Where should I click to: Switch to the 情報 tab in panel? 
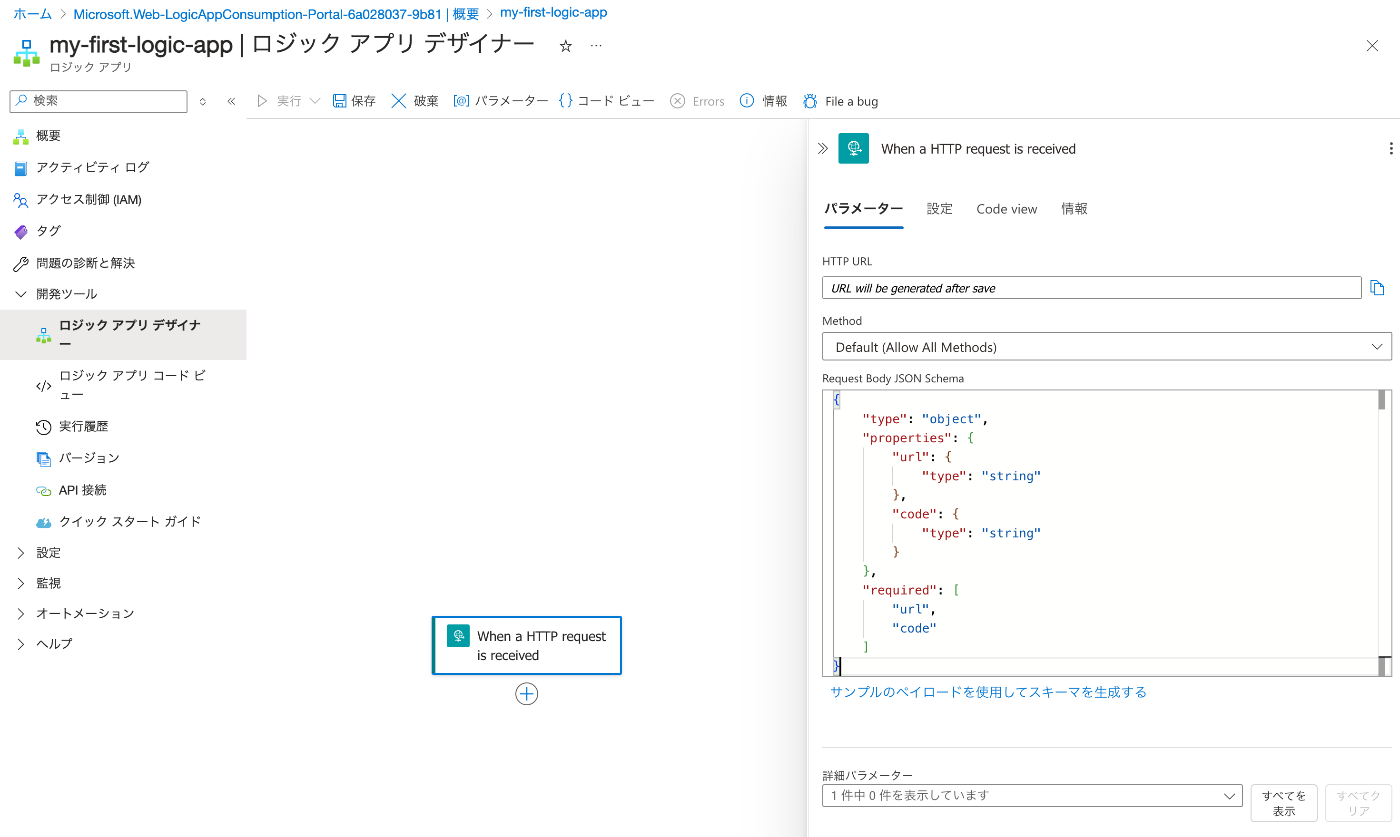[x=1075, y=209]
